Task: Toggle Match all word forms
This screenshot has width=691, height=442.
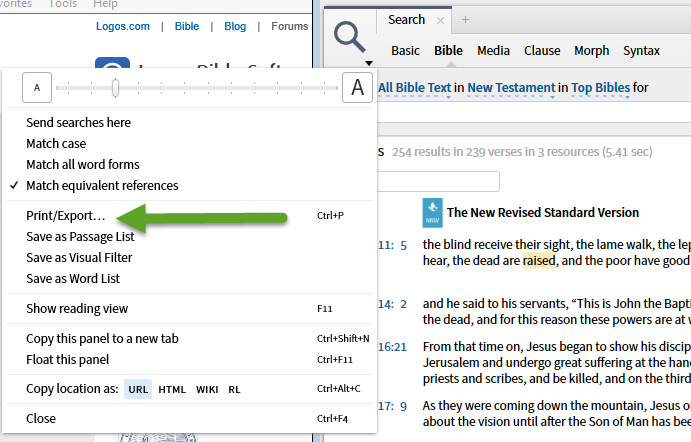Action: click(x=83, y=165)
